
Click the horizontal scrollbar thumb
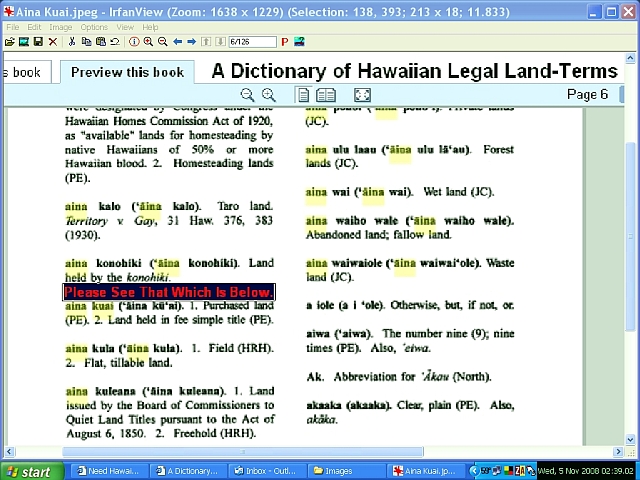tap(242, 451)
